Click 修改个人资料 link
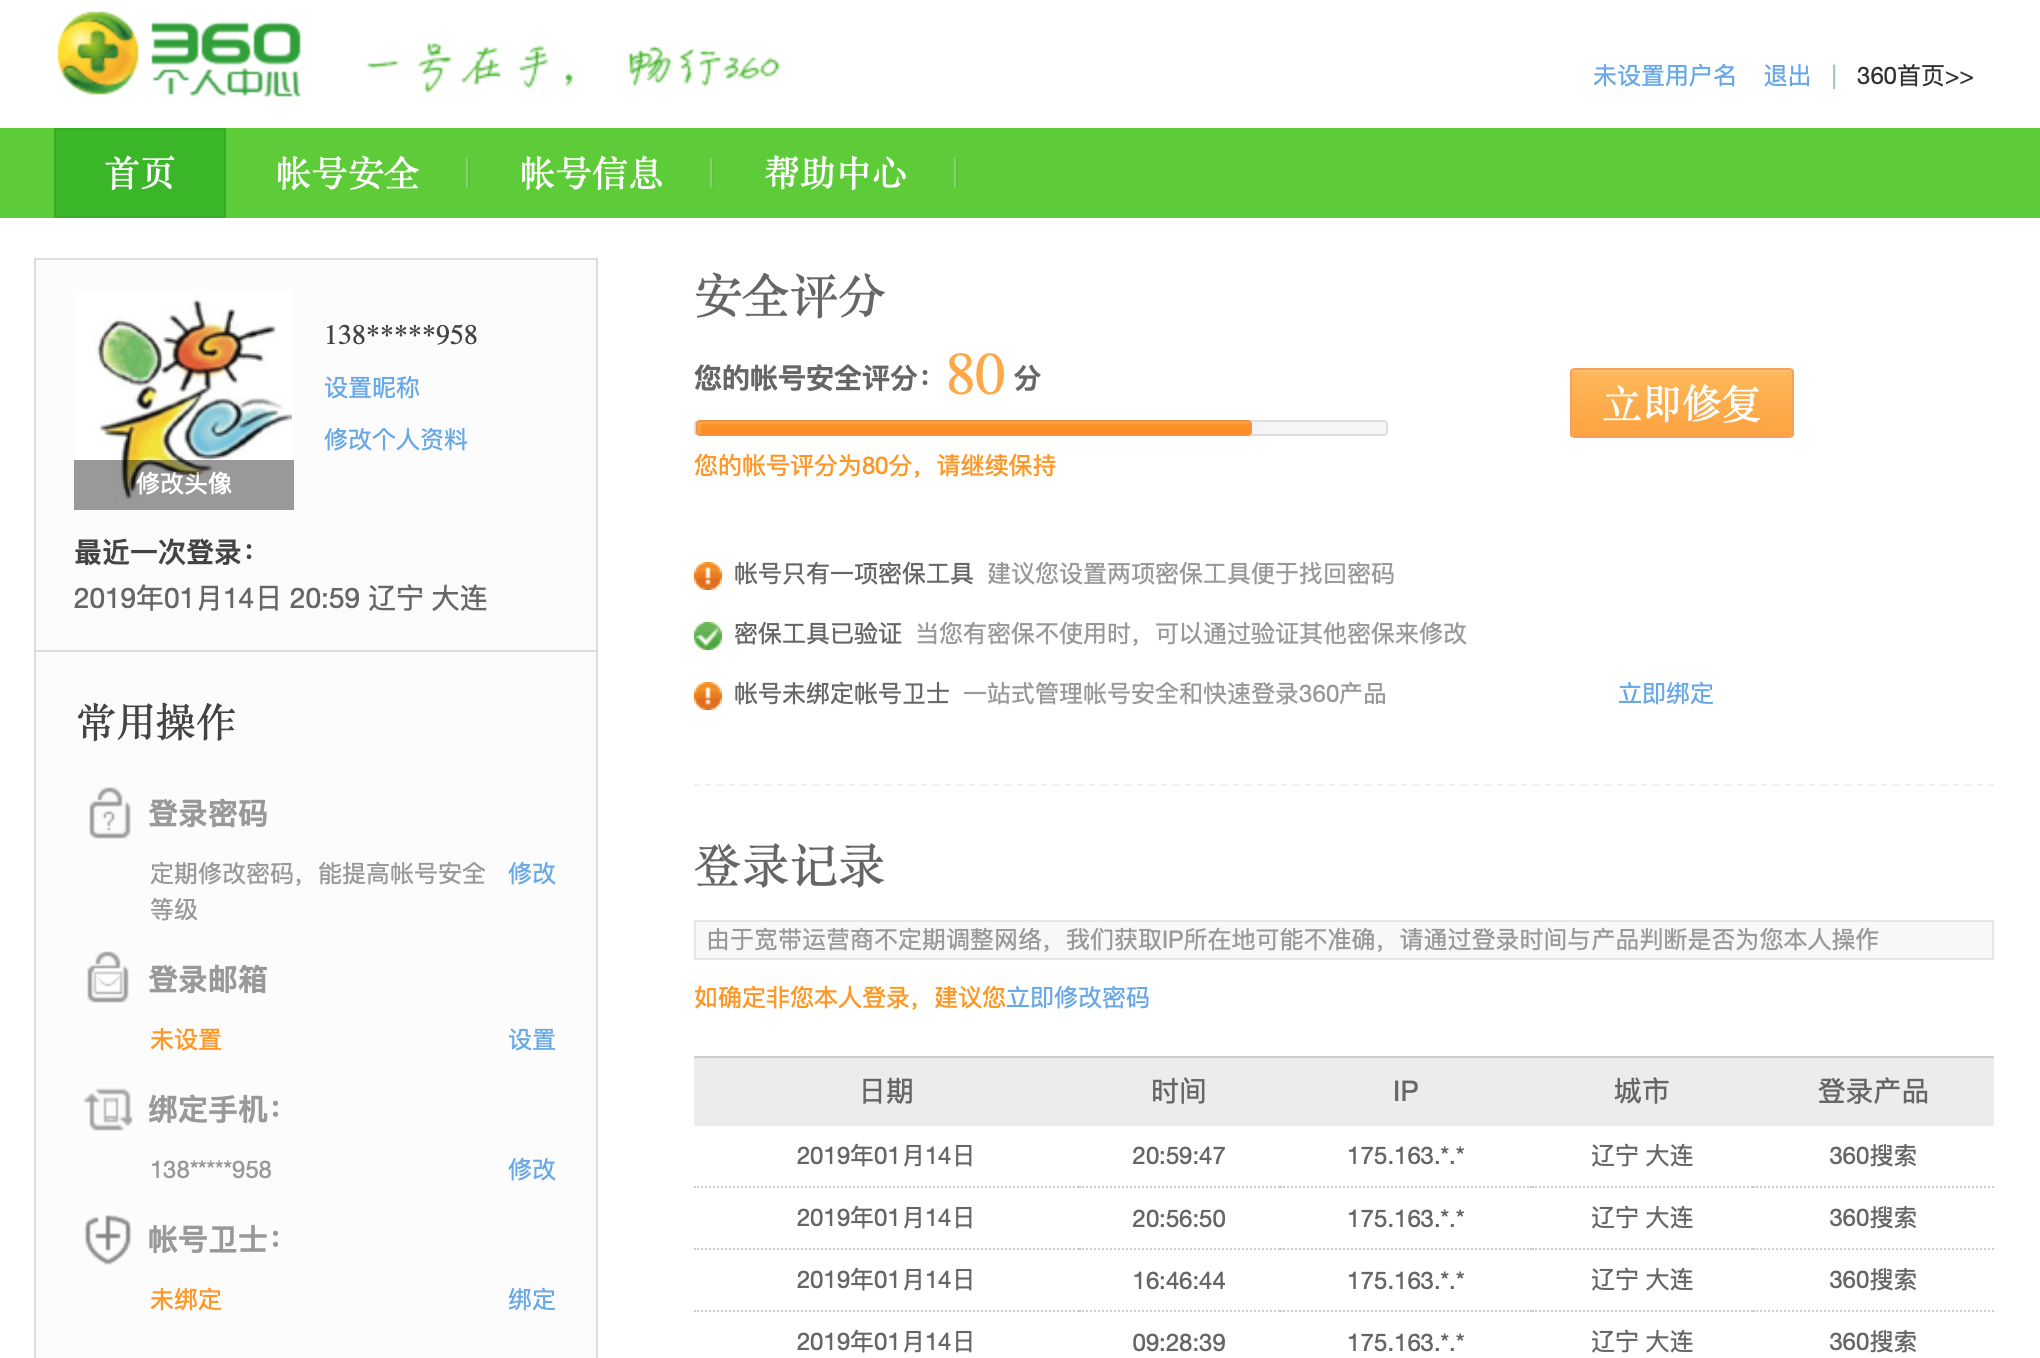Screen dimensions: 2040x1358 pyautogui.click(x=398, y=439)
